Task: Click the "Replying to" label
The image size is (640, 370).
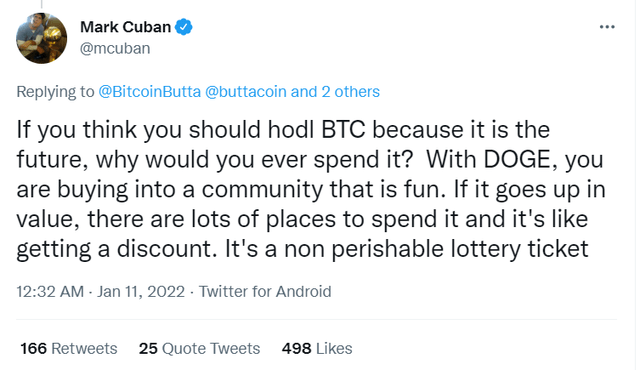Action: click(x=55, y=92)
